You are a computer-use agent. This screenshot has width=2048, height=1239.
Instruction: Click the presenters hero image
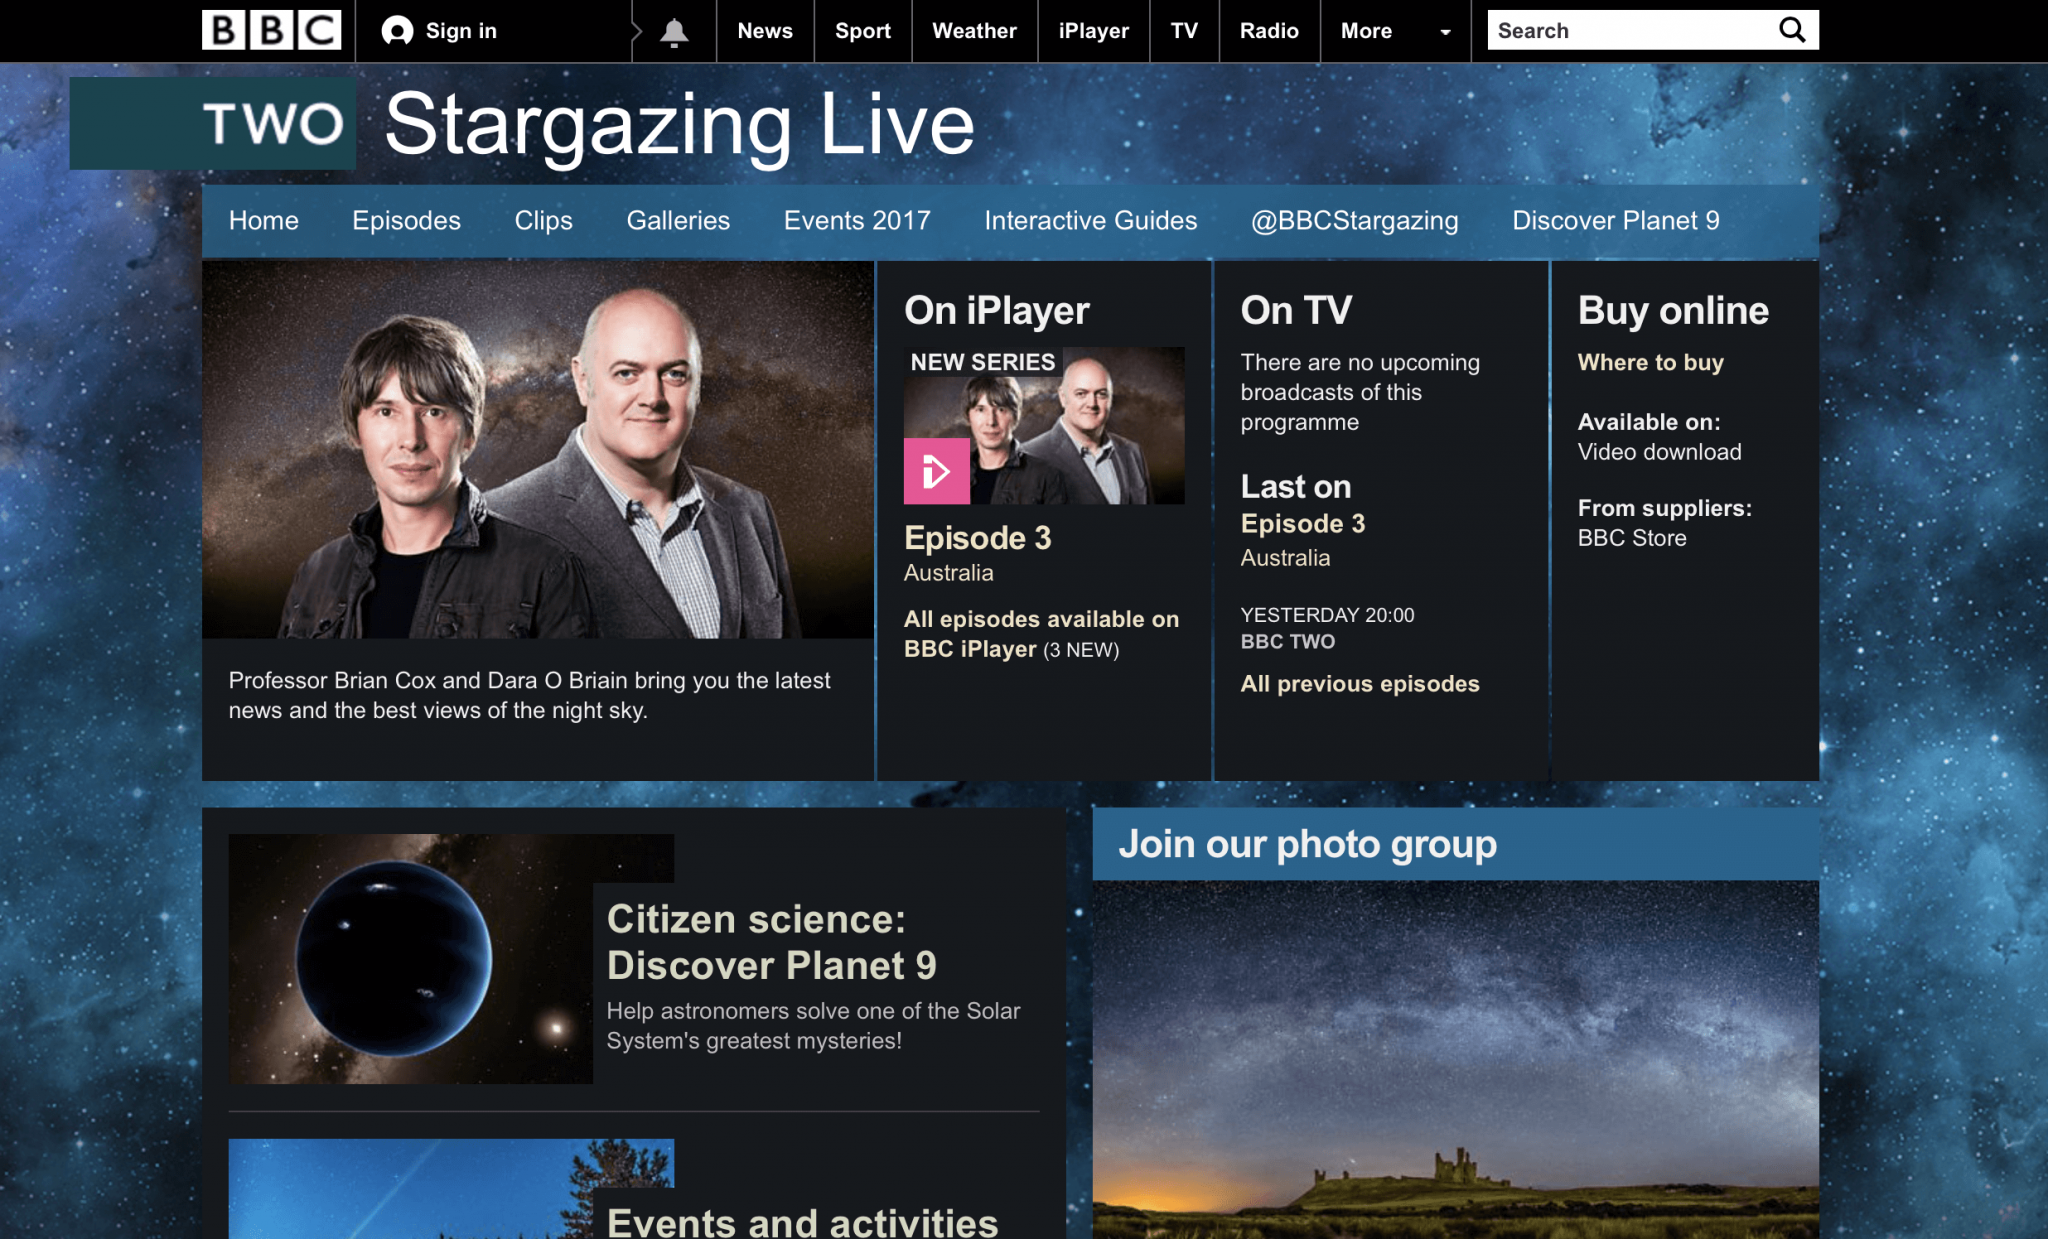click(x=538, y=450)
